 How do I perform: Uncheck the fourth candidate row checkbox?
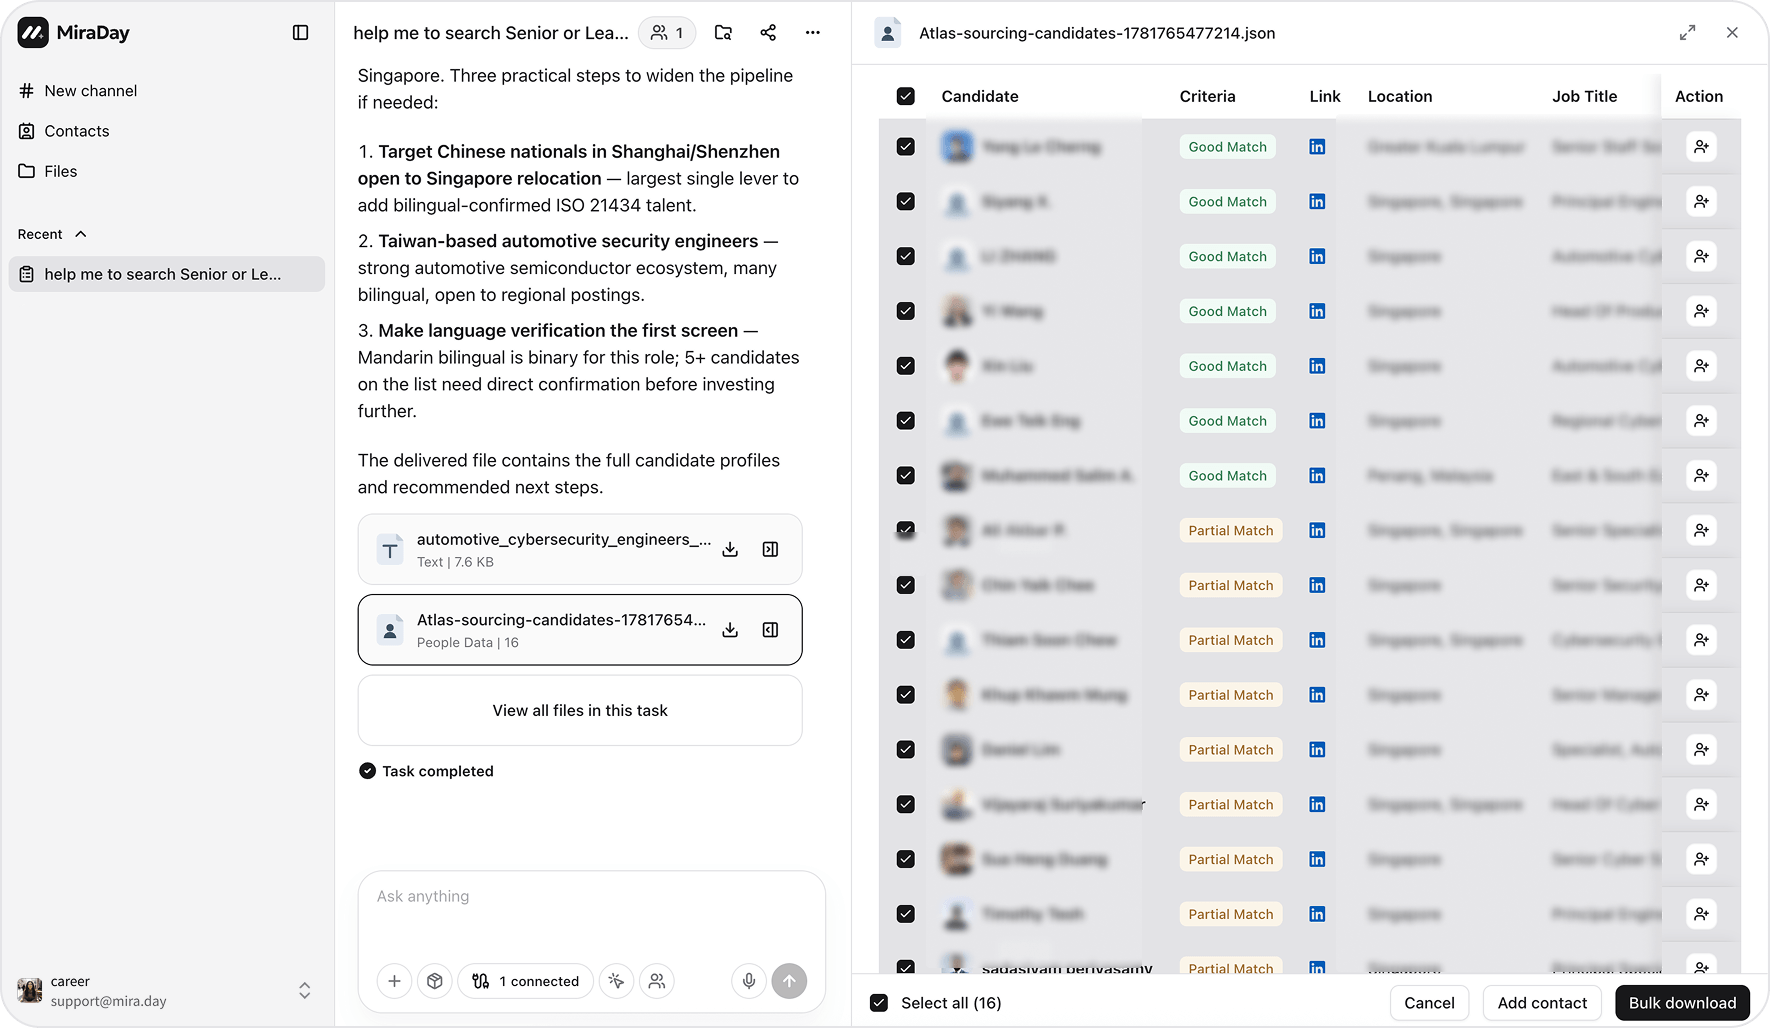point(906,311)
